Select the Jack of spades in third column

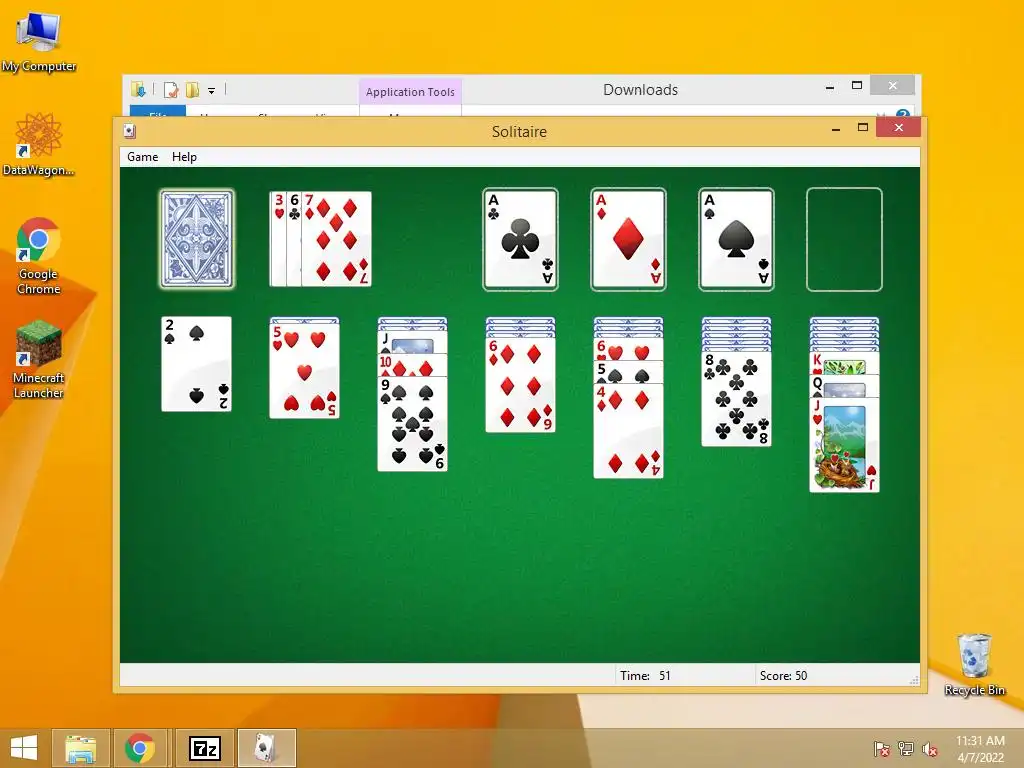coord(412,343)
